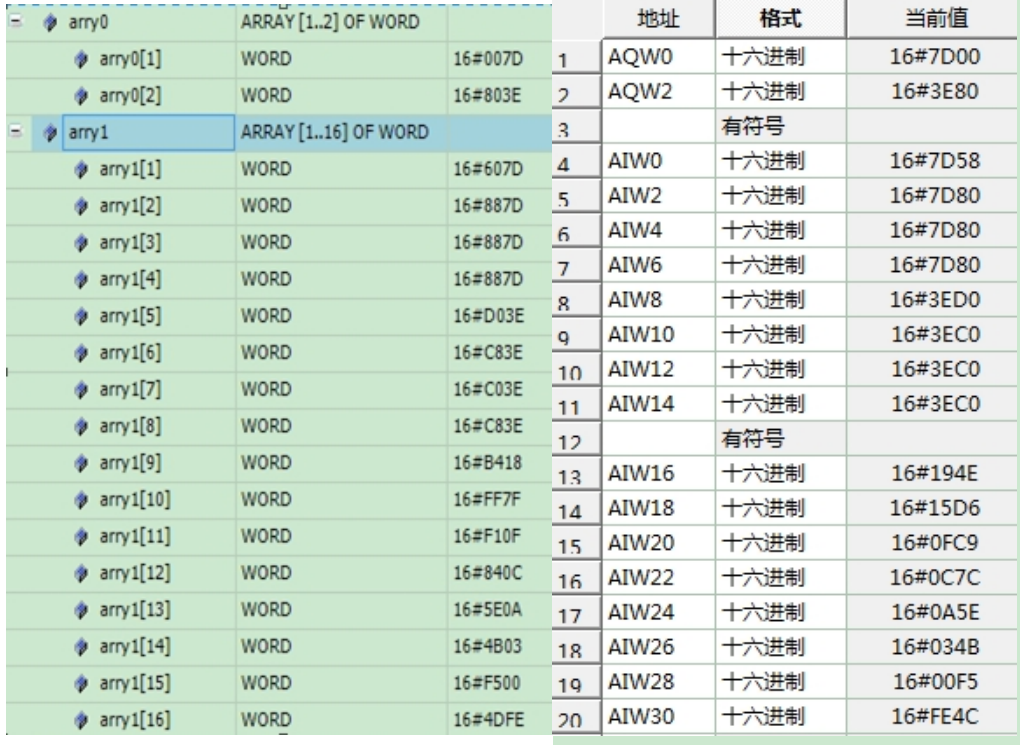Click value 16#3ED0 for AIW8
Image resolution: width=1025 pixels, height=745 pixels.
pos(935,300)
